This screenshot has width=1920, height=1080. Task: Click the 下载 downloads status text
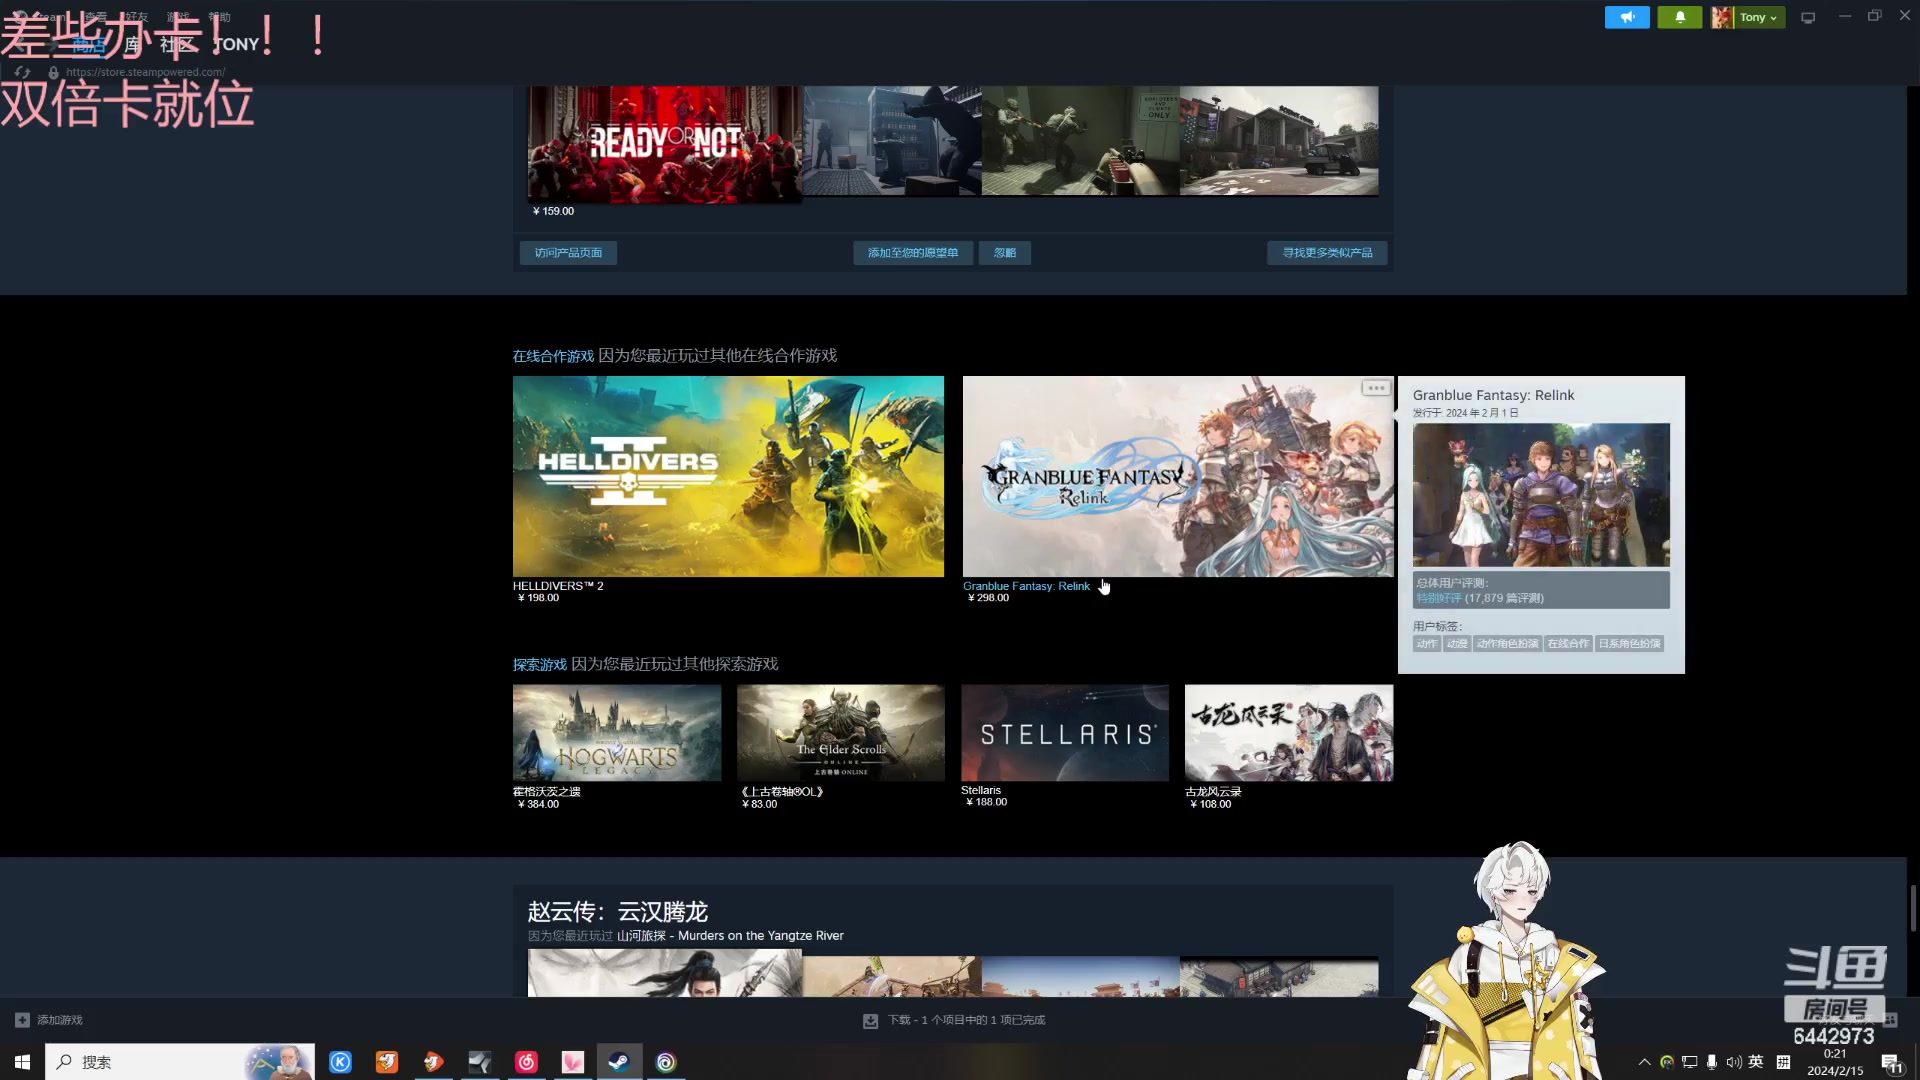tap(966, 1020)
